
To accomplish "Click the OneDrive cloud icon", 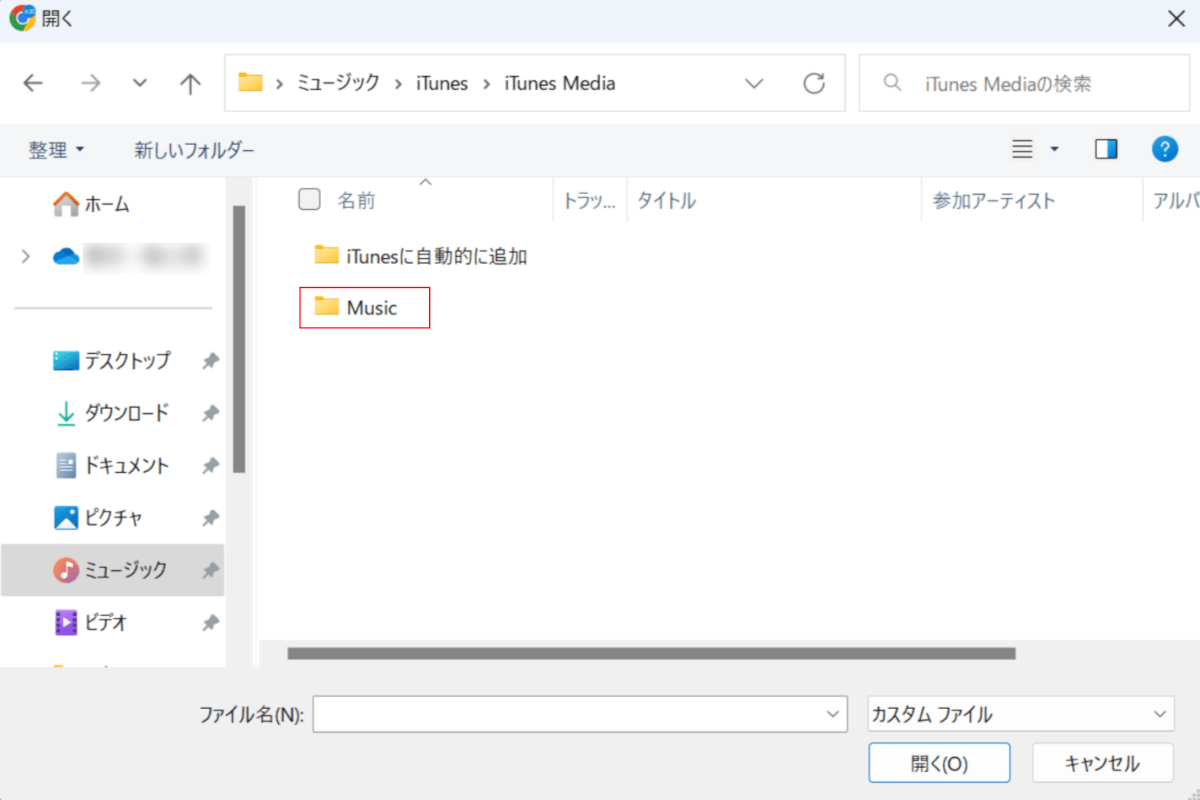I will 66,257.
